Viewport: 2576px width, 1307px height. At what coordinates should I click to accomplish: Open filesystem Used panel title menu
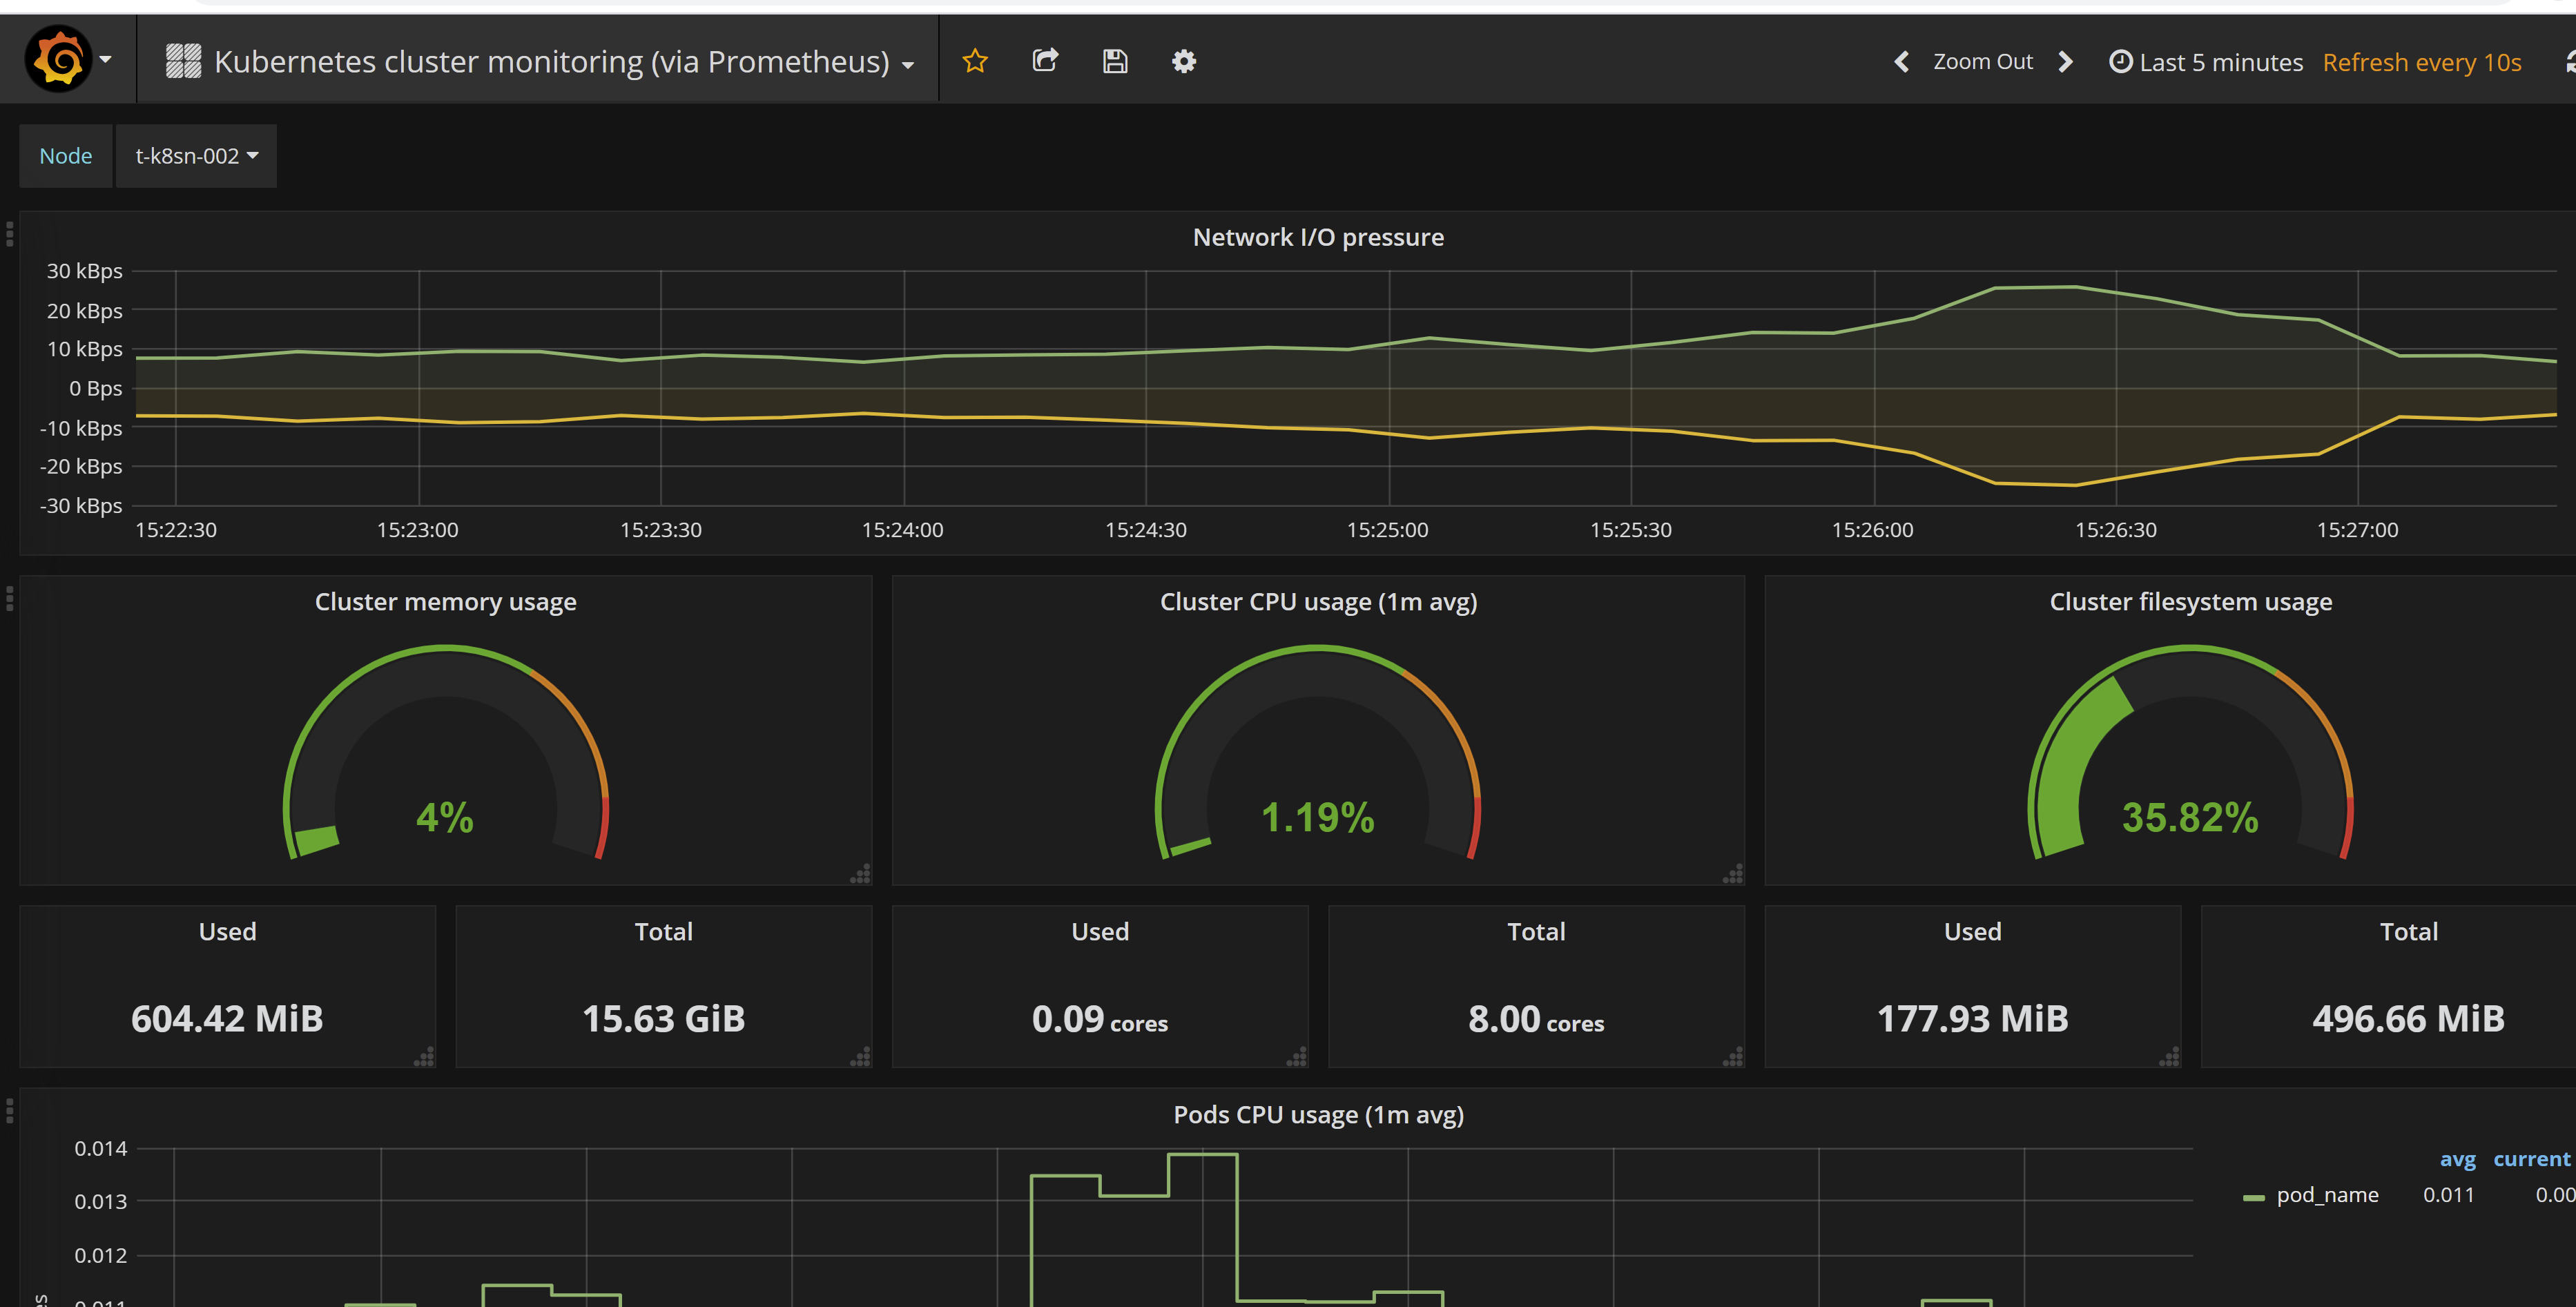click(1972, 931)
